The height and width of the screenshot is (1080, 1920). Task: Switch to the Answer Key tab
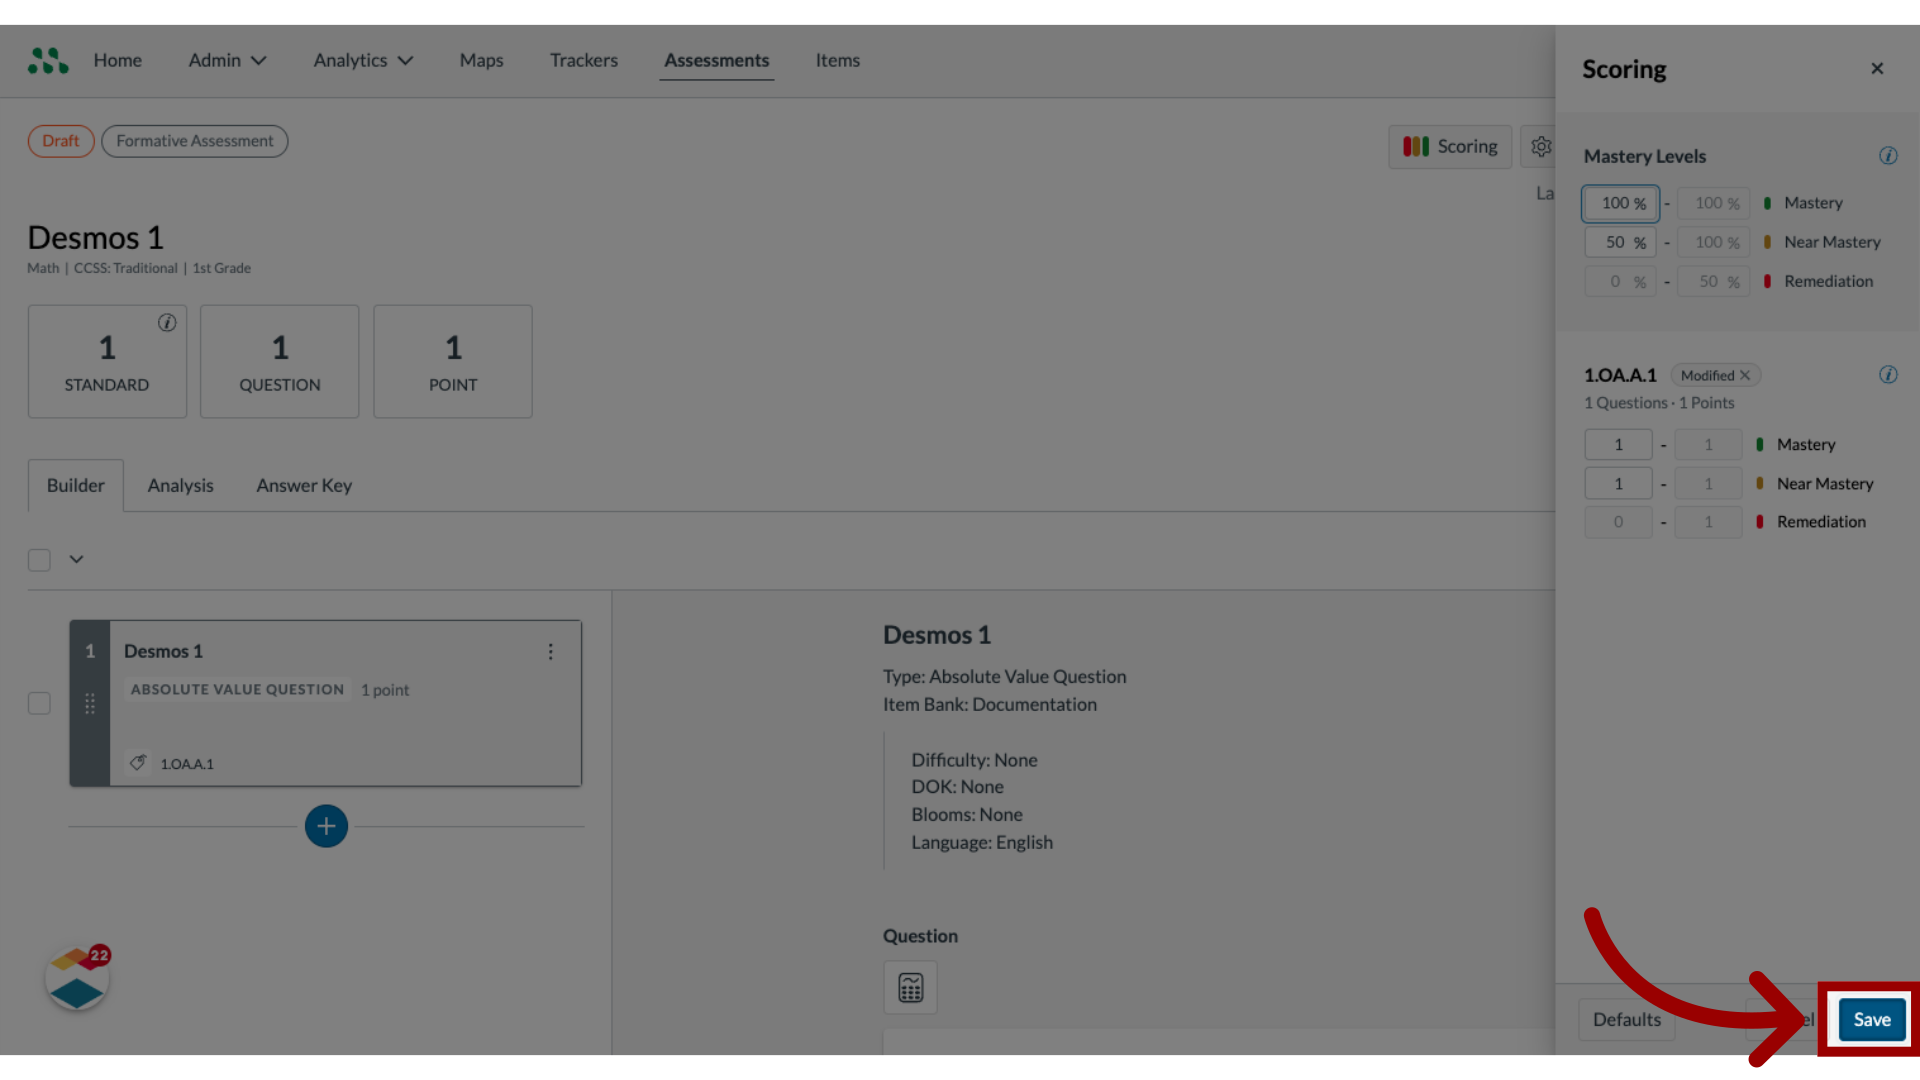point(304,485)
